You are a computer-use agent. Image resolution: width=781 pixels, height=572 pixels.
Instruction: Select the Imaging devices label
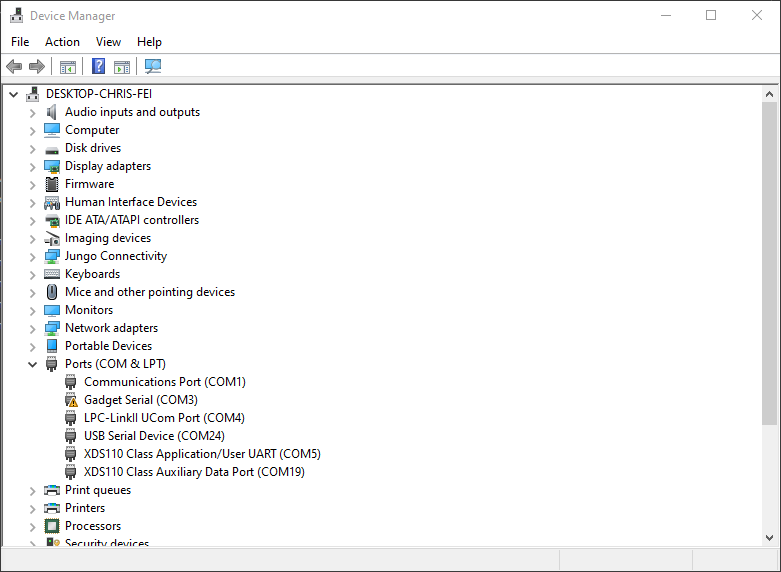108,238
